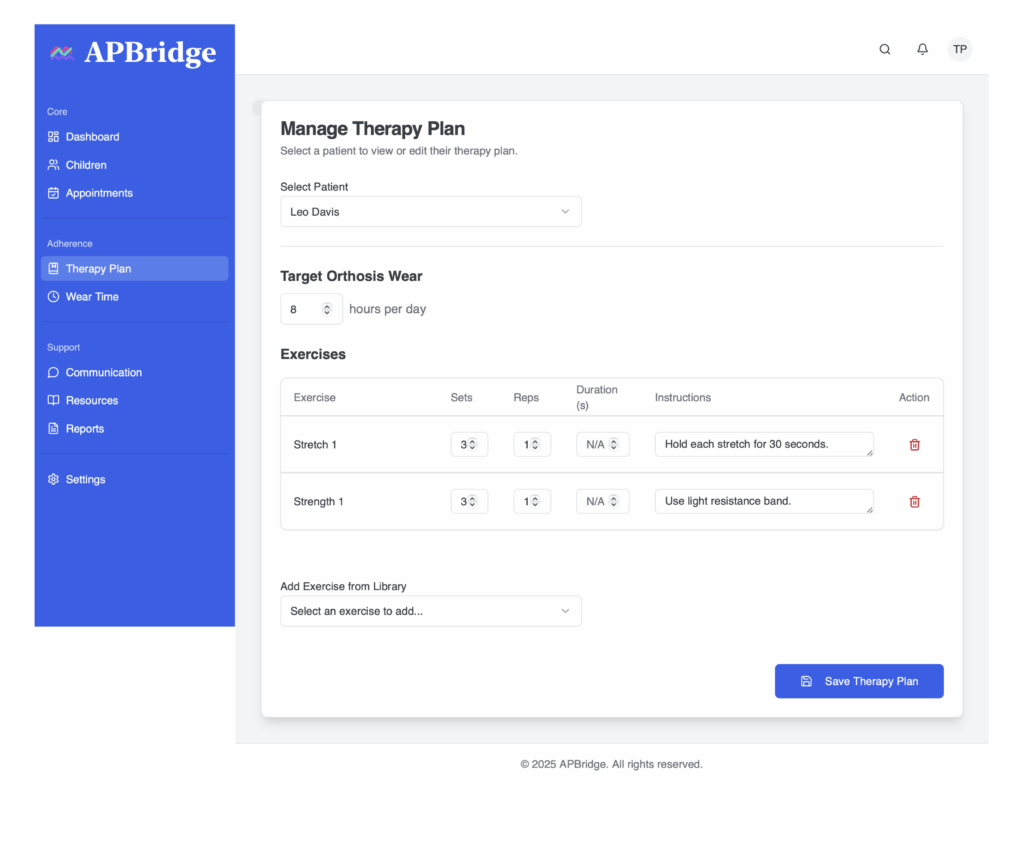Adjust Duration stepper for Strength 1
The image size is (1024, 846).
613,501
